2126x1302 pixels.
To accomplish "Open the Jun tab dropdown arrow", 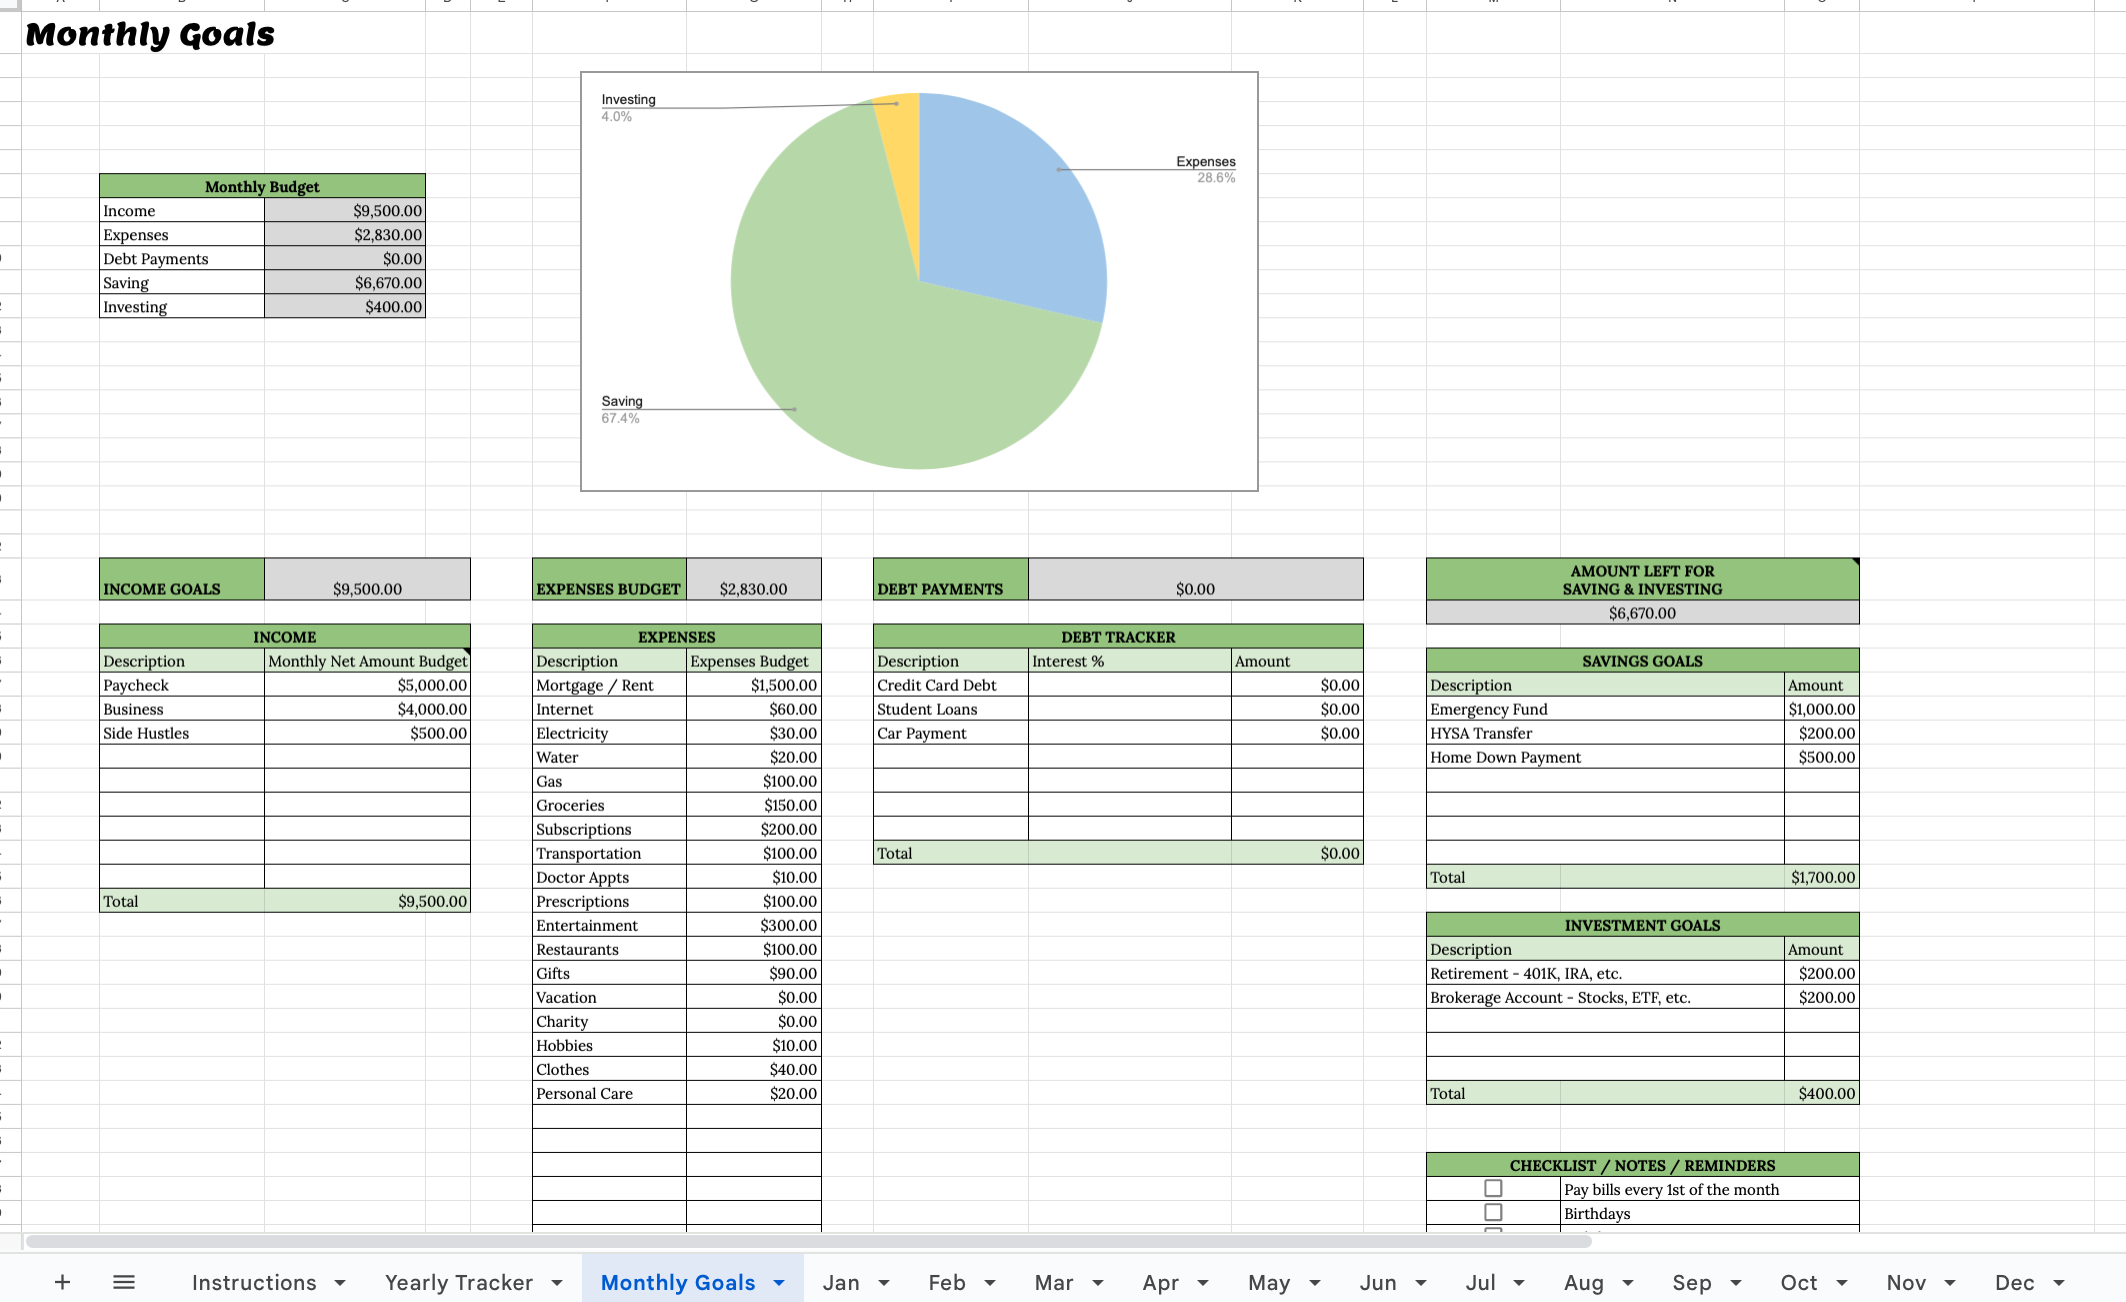I will (x=1421, y=1283).
